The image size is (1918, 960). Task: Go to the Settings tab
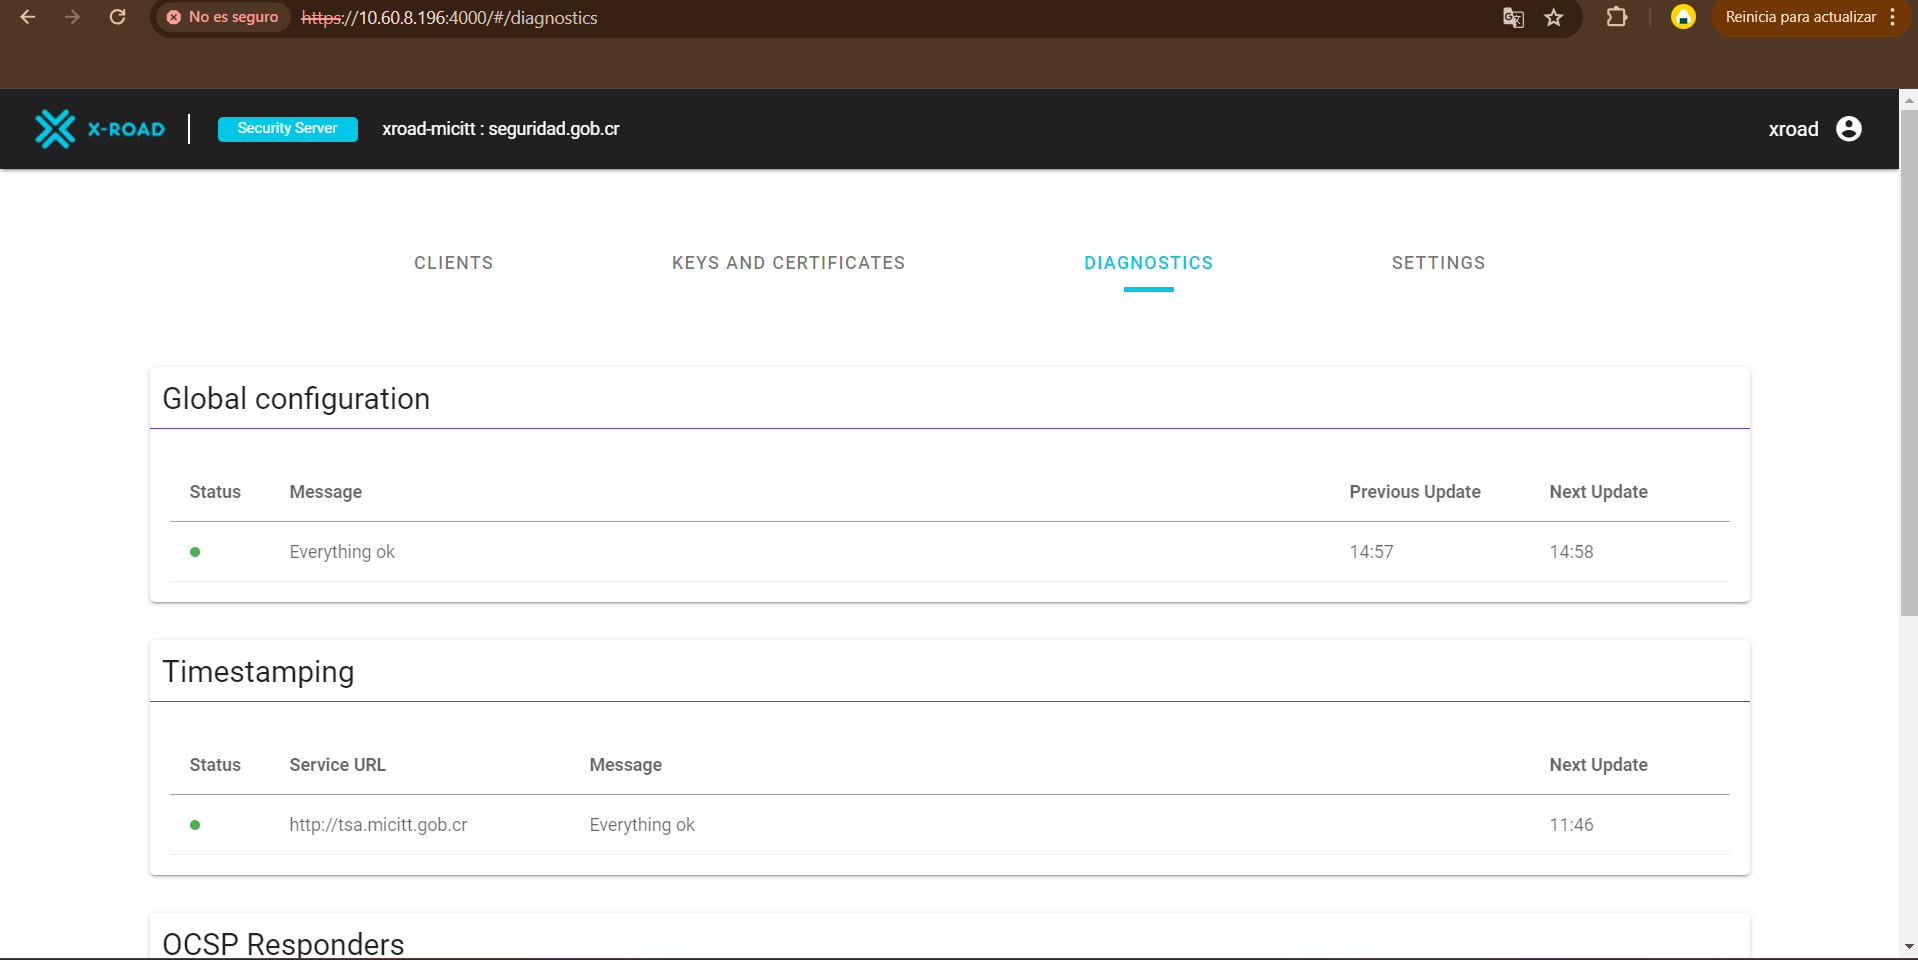1438,263
